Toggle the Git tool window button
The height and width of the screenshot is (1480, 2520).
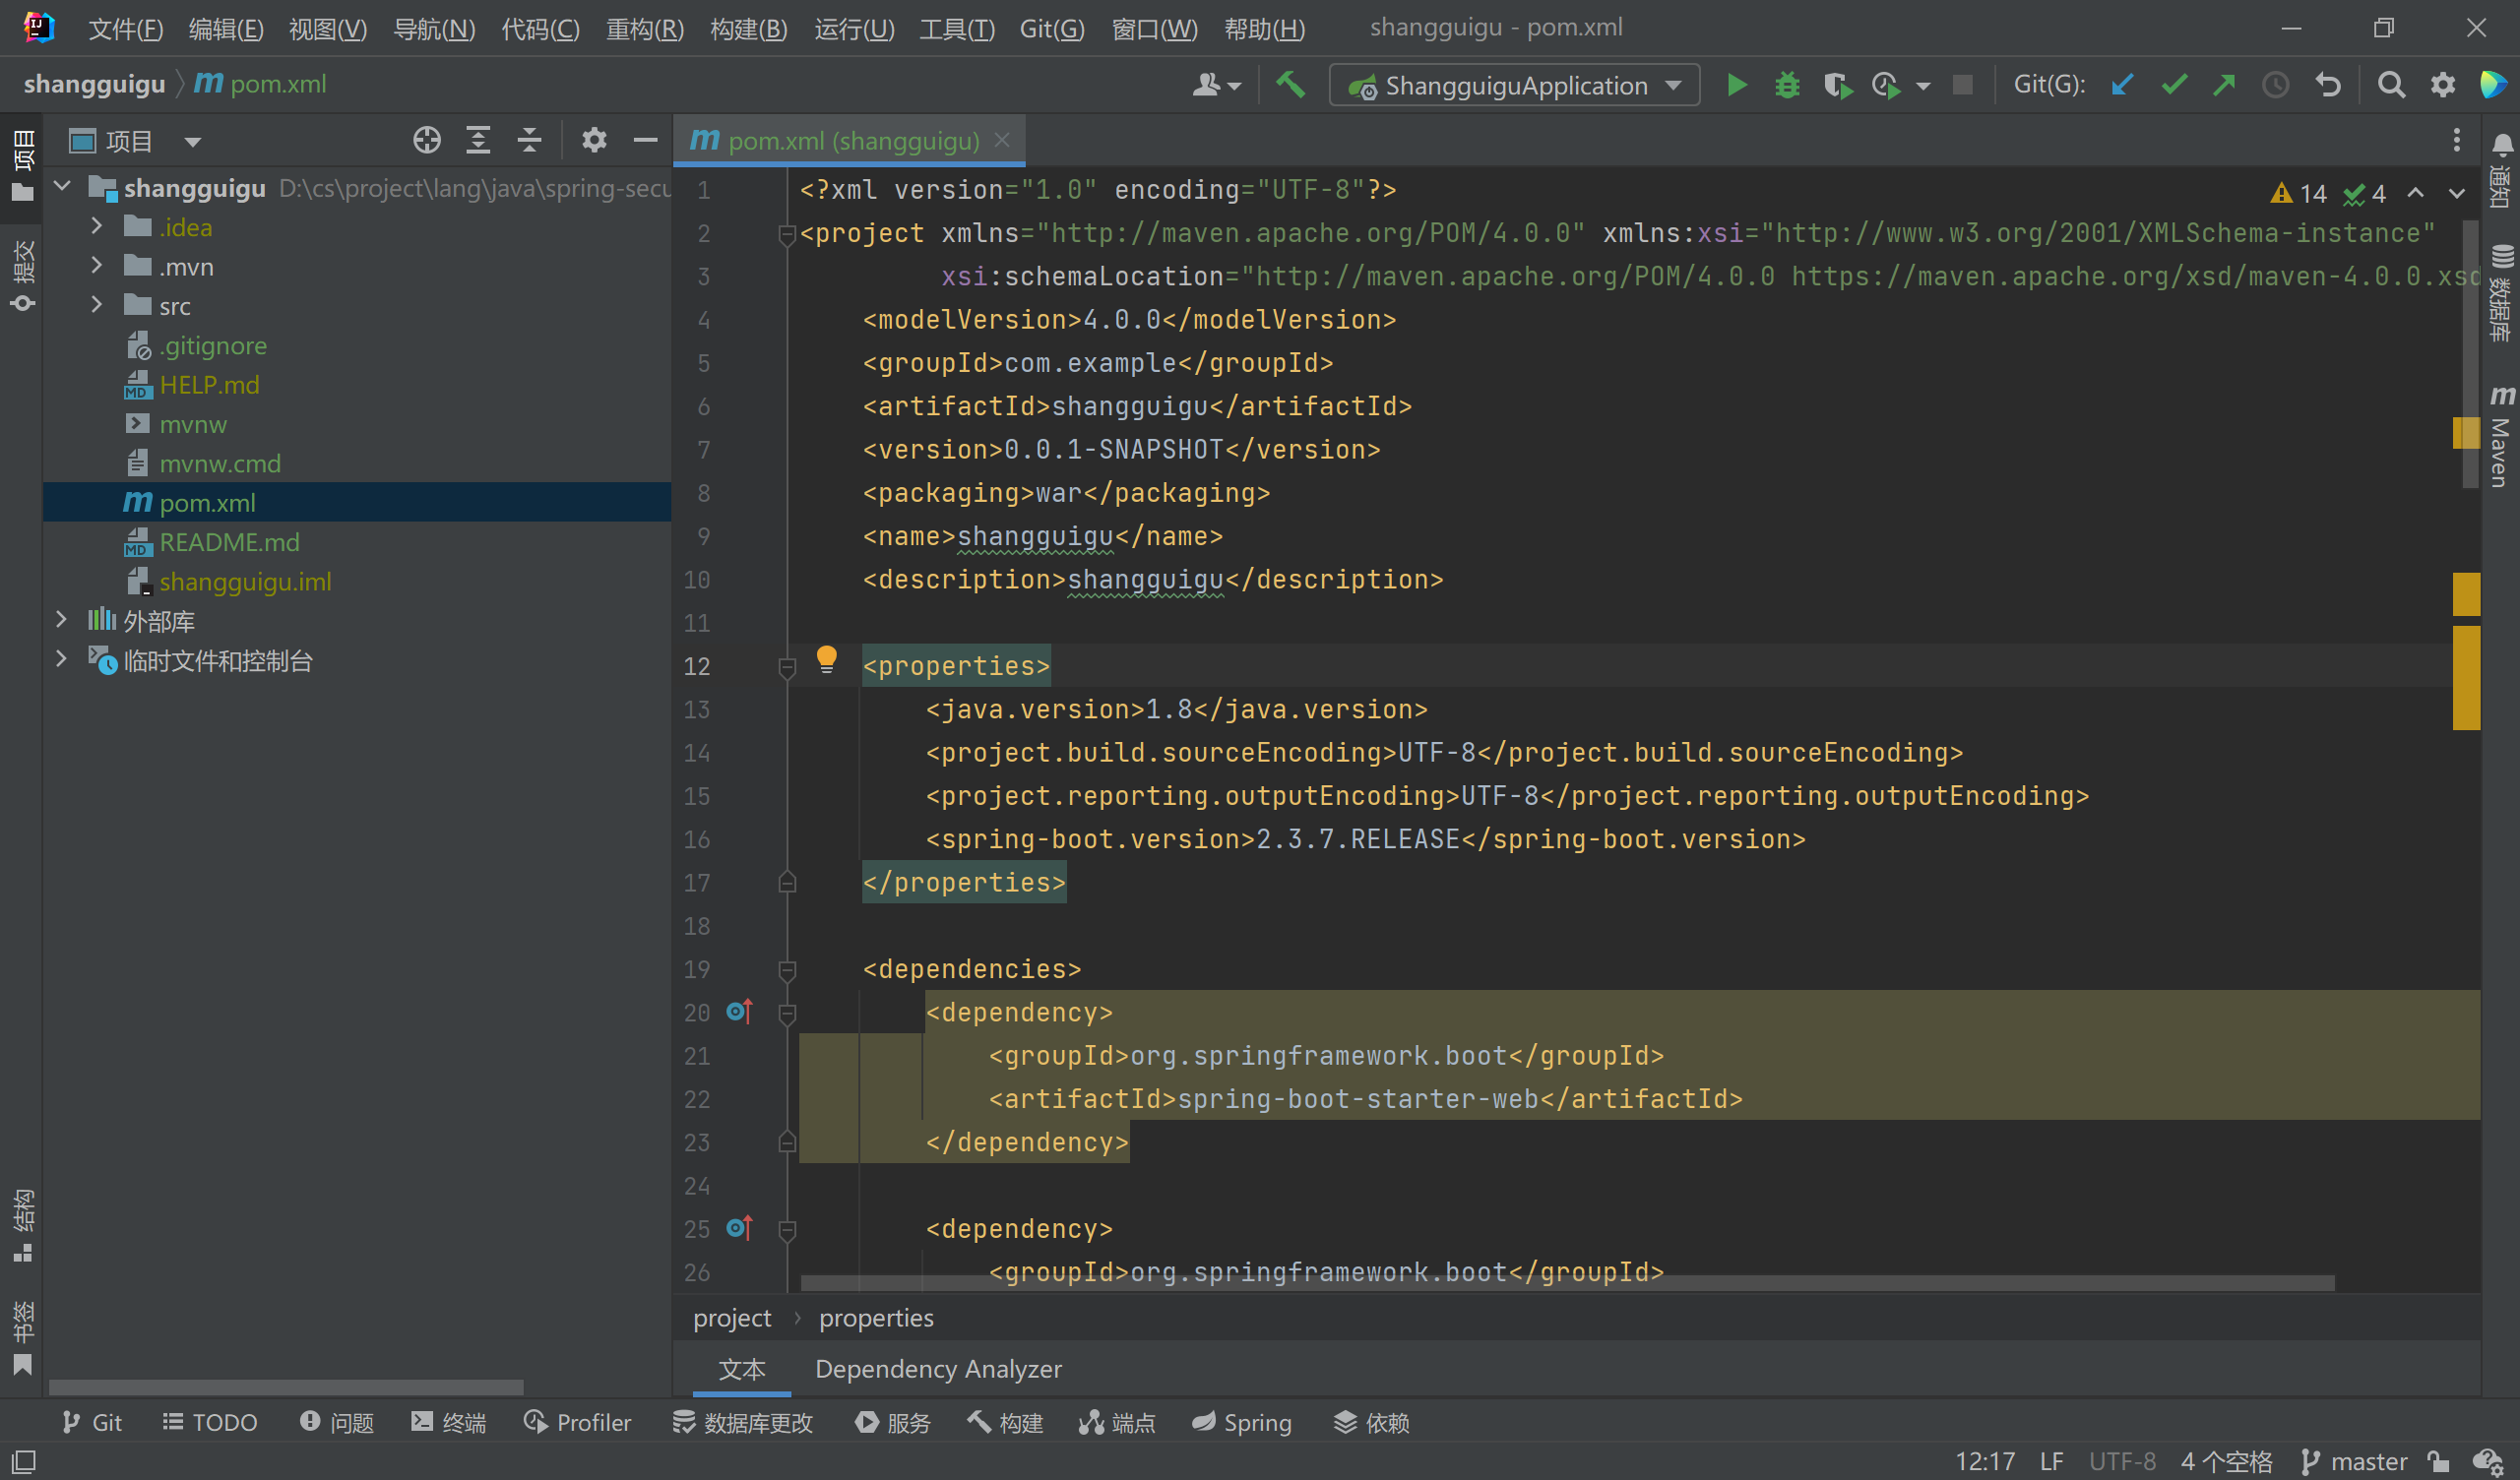point(92,1422)
